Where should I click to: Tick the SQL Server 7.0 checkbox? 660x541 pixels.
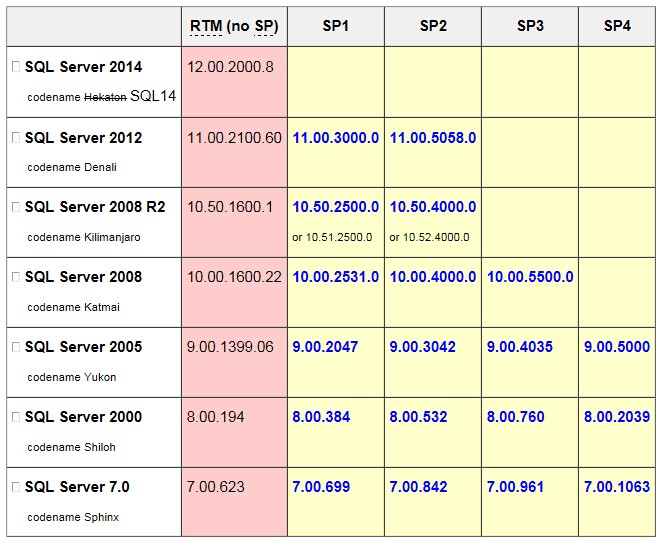point(16,487)
